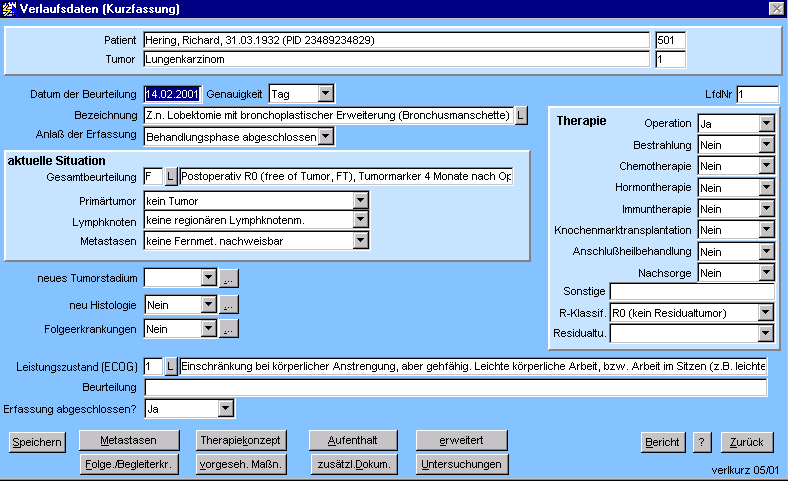Click the Bericht button
The image size is (788, 481).
click(x=662, y=442)
